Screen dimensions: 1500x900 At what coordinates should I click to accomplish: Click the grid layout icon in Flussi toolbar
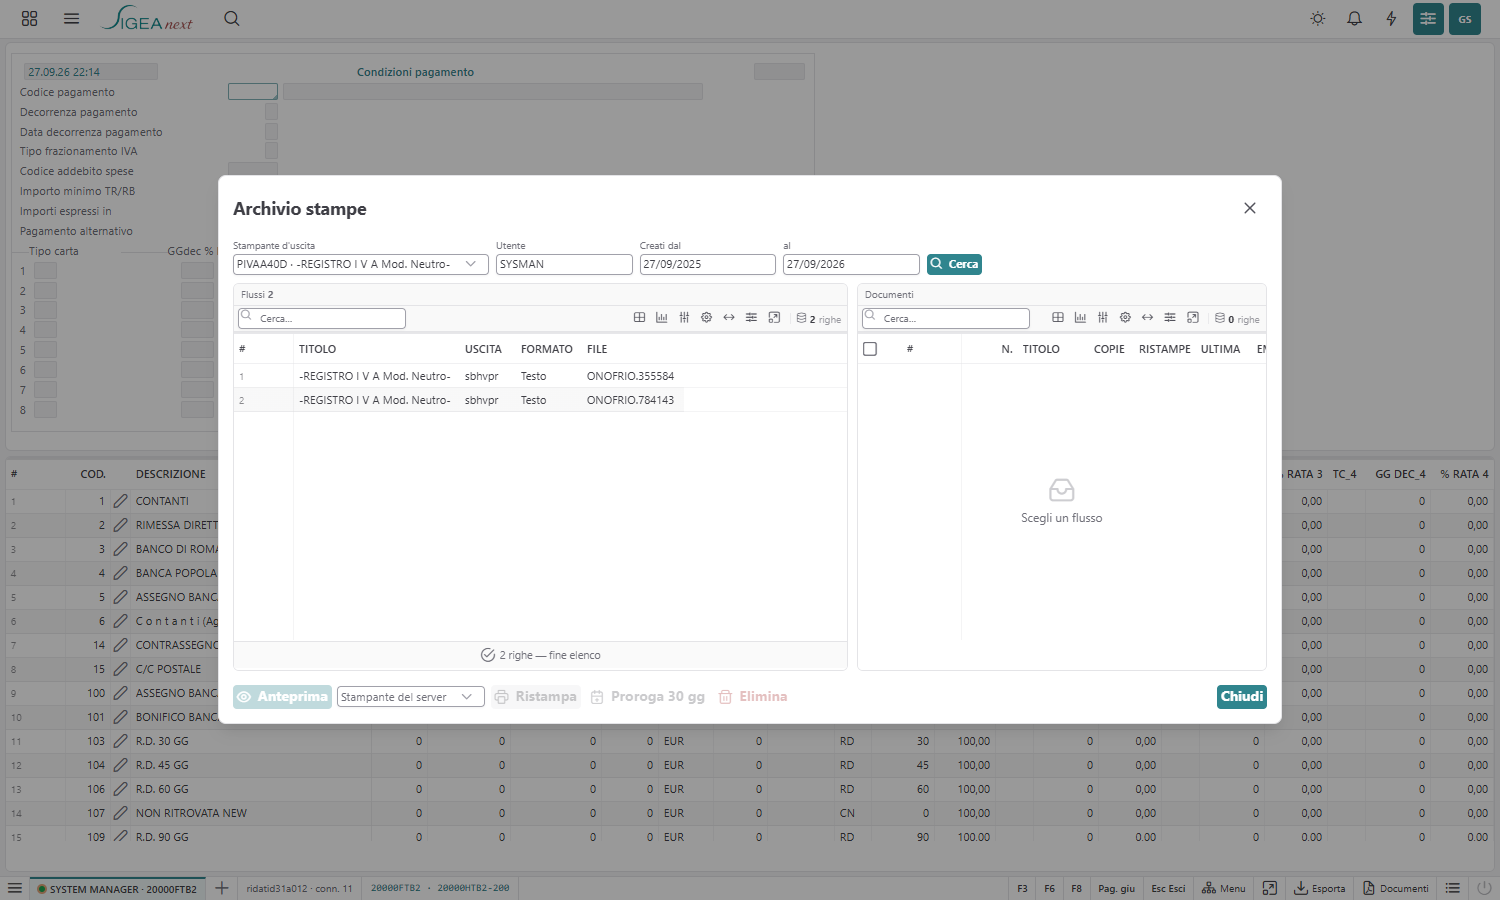[x=639, y=318]
